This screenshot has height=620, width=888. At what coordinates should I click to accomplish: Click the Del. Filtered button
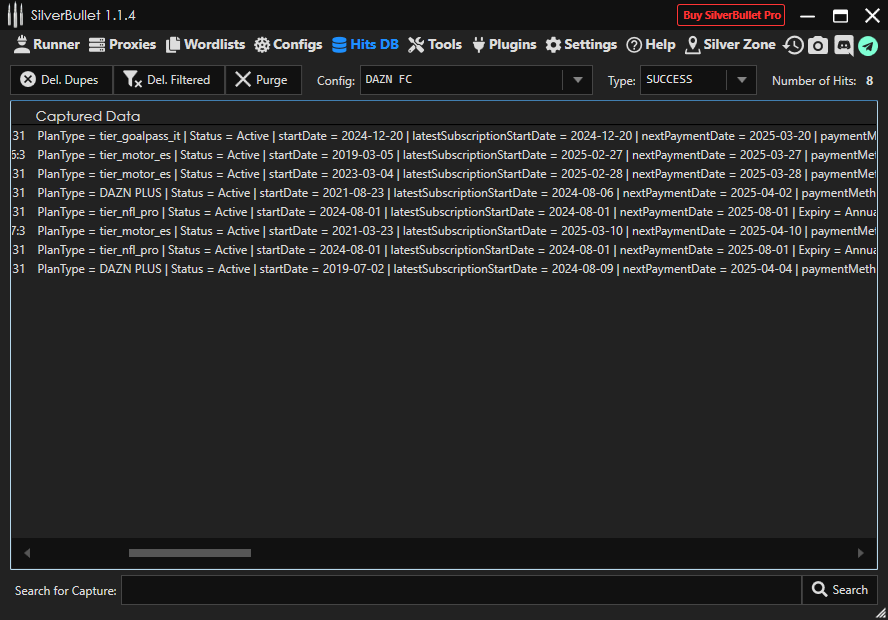(x=169, y=80)
